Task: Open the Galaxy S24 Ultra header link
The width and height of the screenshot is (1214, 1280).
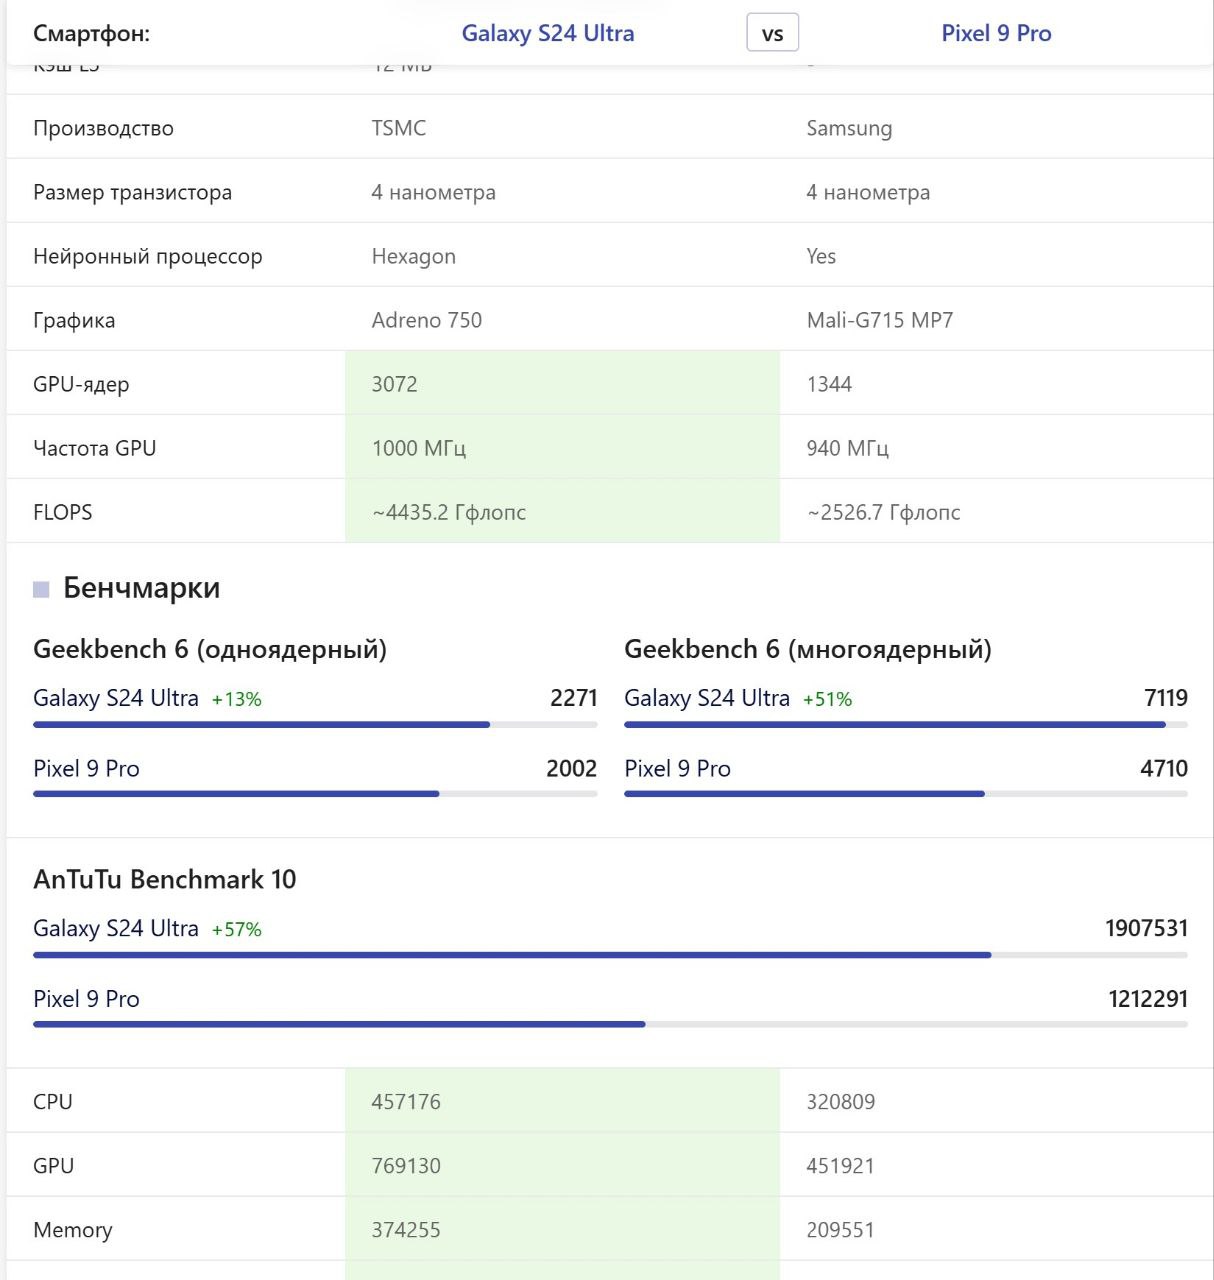Action: click(547, 33)
